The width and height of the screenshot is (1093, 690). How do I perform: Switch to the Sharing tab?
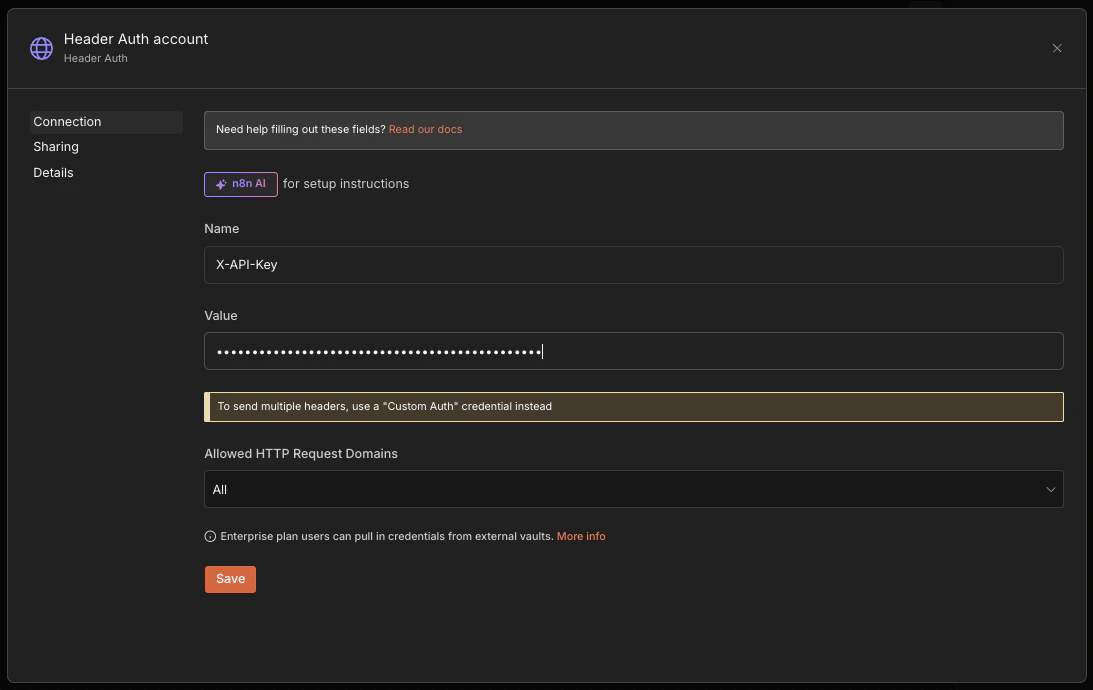56,146
